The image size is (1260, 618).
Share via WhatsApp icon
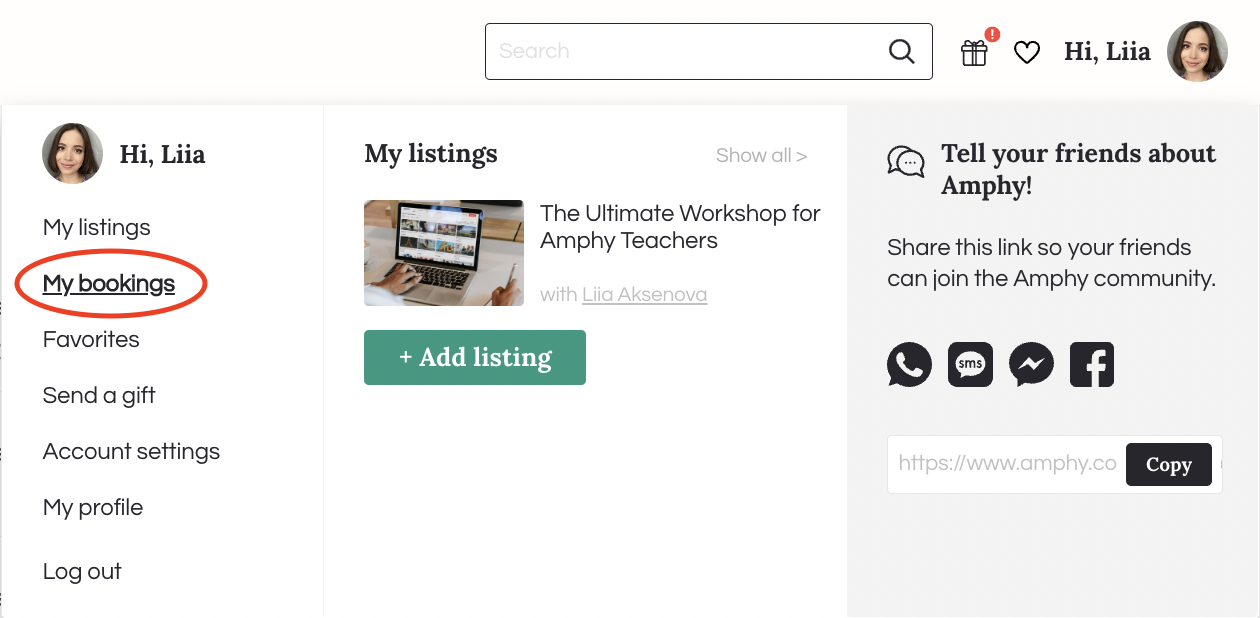click(x=909, y=365)
